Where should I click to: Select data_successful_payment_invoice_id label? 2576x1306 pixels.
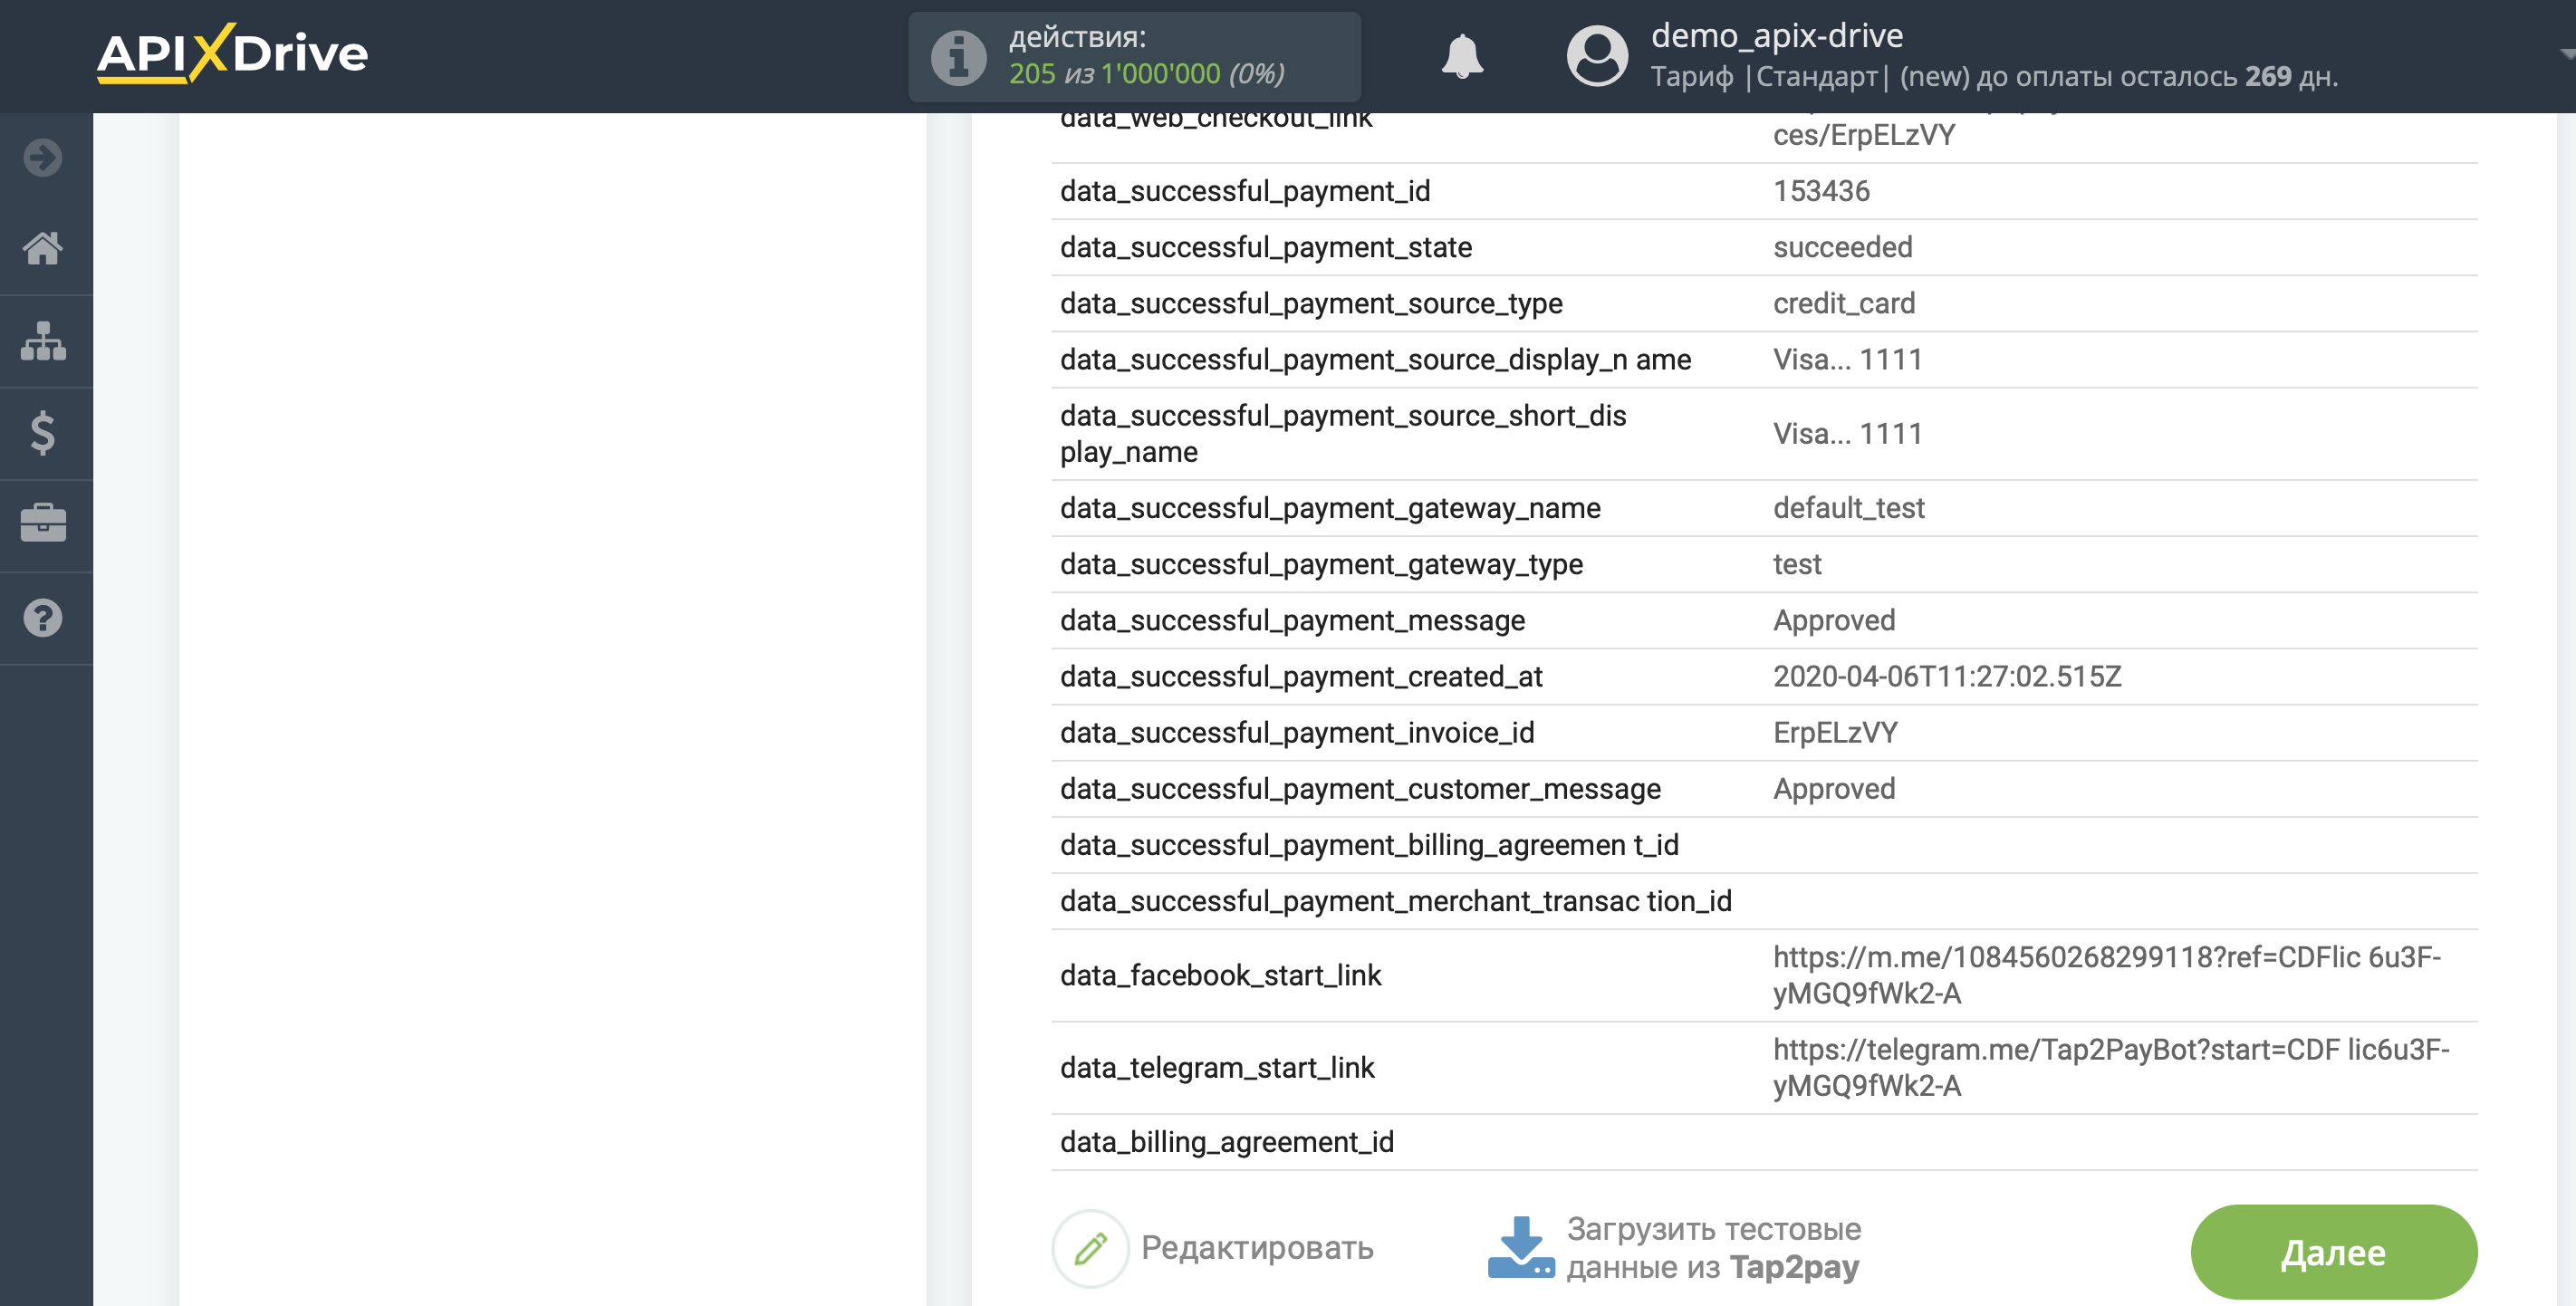pos(1297,732)
